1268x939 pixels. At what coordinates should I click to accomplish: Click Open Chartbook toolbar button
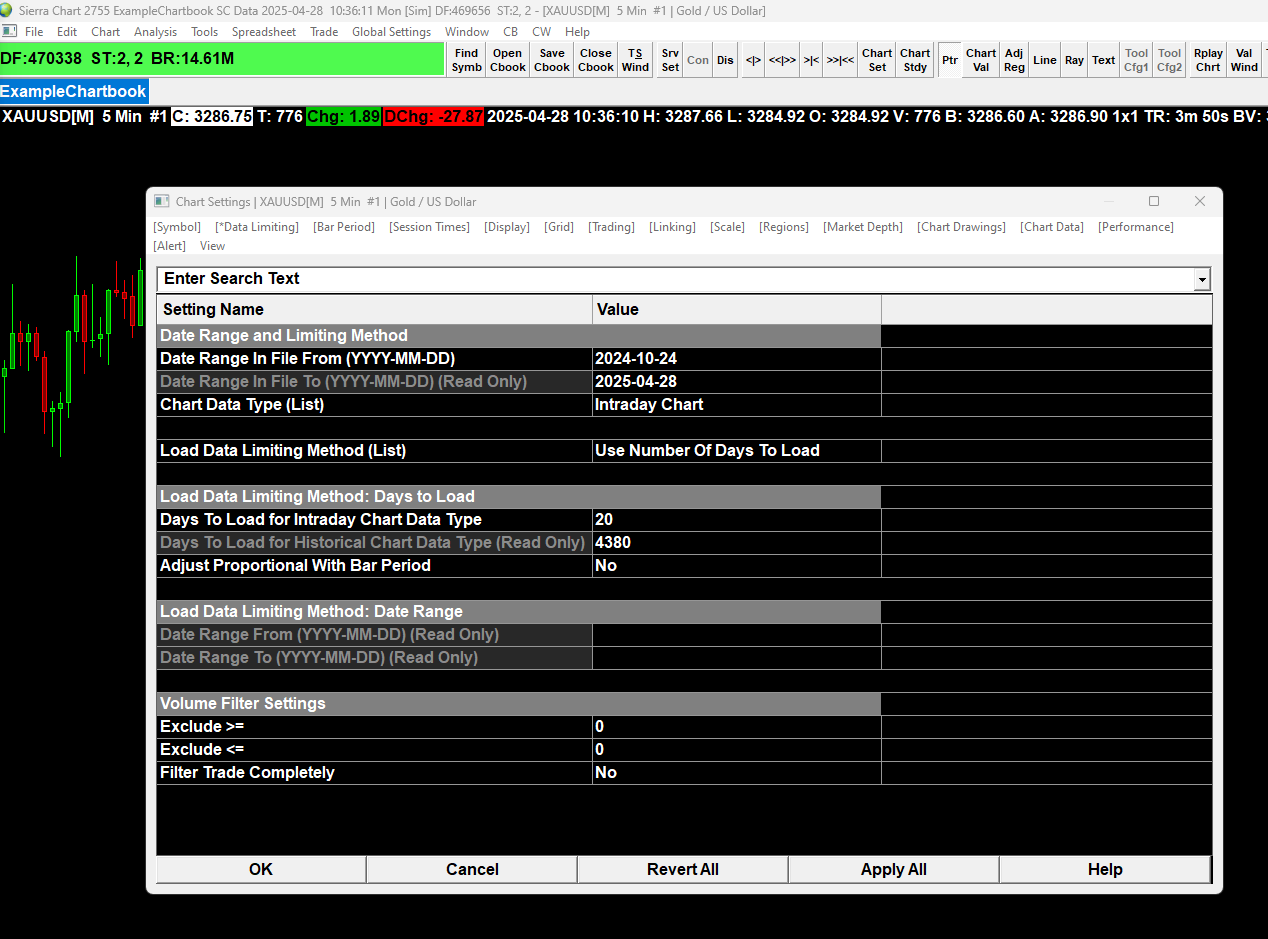[508, 60]
